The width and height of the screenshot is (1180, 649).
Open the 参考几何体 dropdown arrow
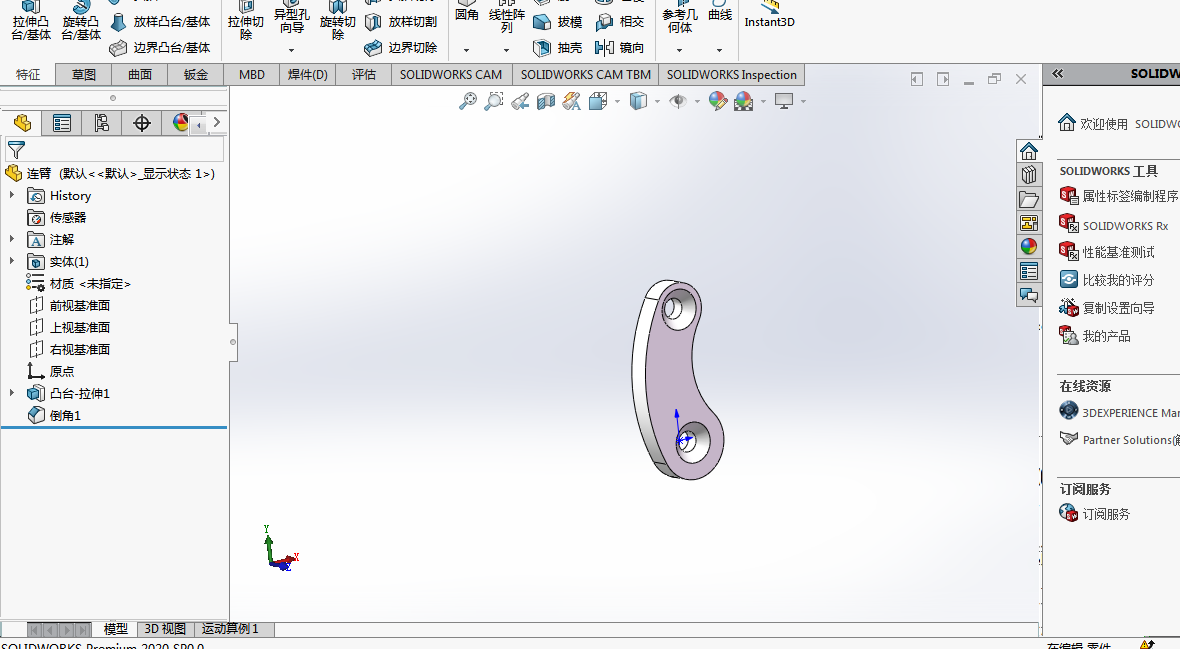680,50
